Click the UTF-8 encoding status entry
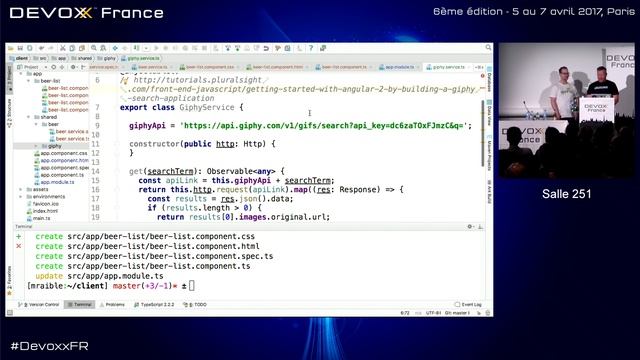The width and height of the screenshot is (640, 360). point(433,313)
